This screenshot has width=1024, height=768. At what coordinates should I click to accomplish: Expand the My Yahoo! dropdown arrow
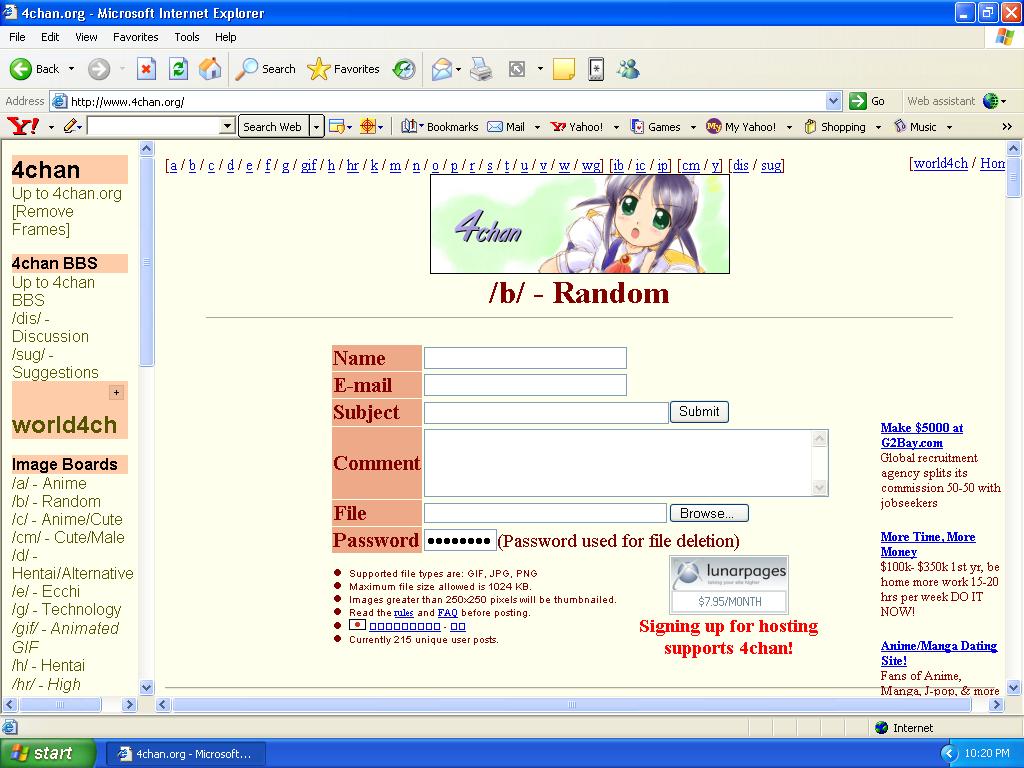788,127
